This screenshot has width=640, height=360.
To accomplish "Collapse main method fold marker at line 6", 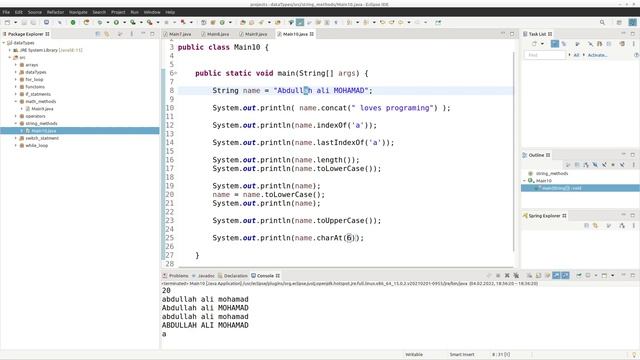I will click(176, 73).
